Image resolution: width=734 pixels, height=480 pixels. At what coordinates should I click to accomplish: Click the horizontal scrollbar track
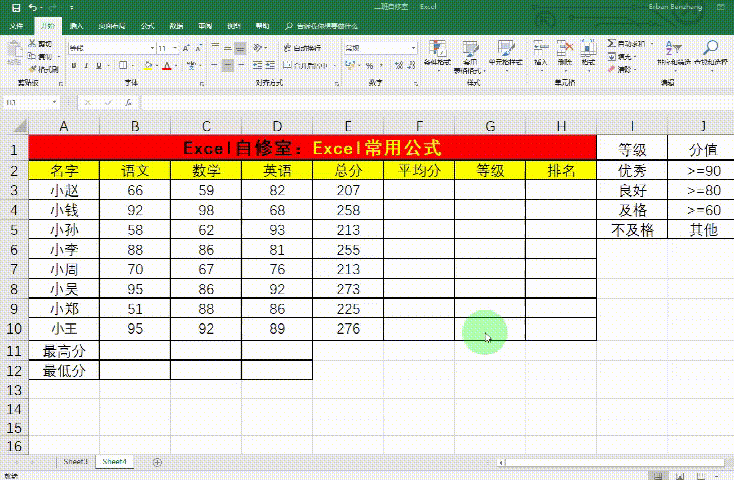613,463
